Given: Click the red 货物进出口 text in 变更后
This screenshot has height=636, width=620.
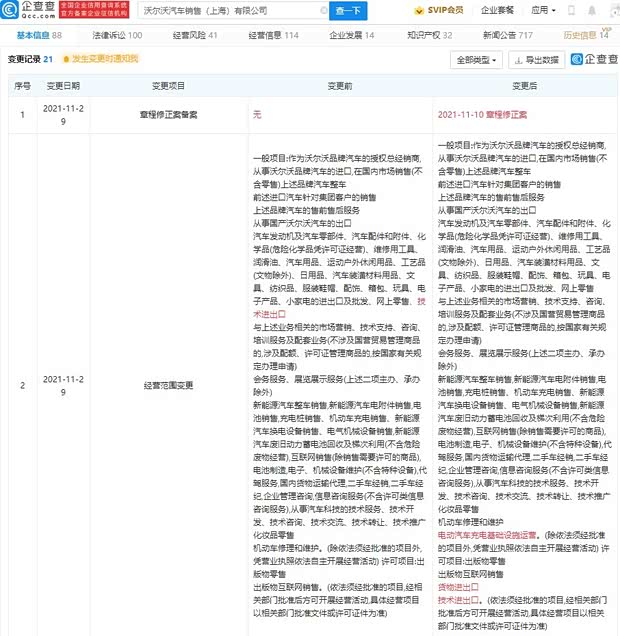Looking at the screenshot, I should click(458, 587).
